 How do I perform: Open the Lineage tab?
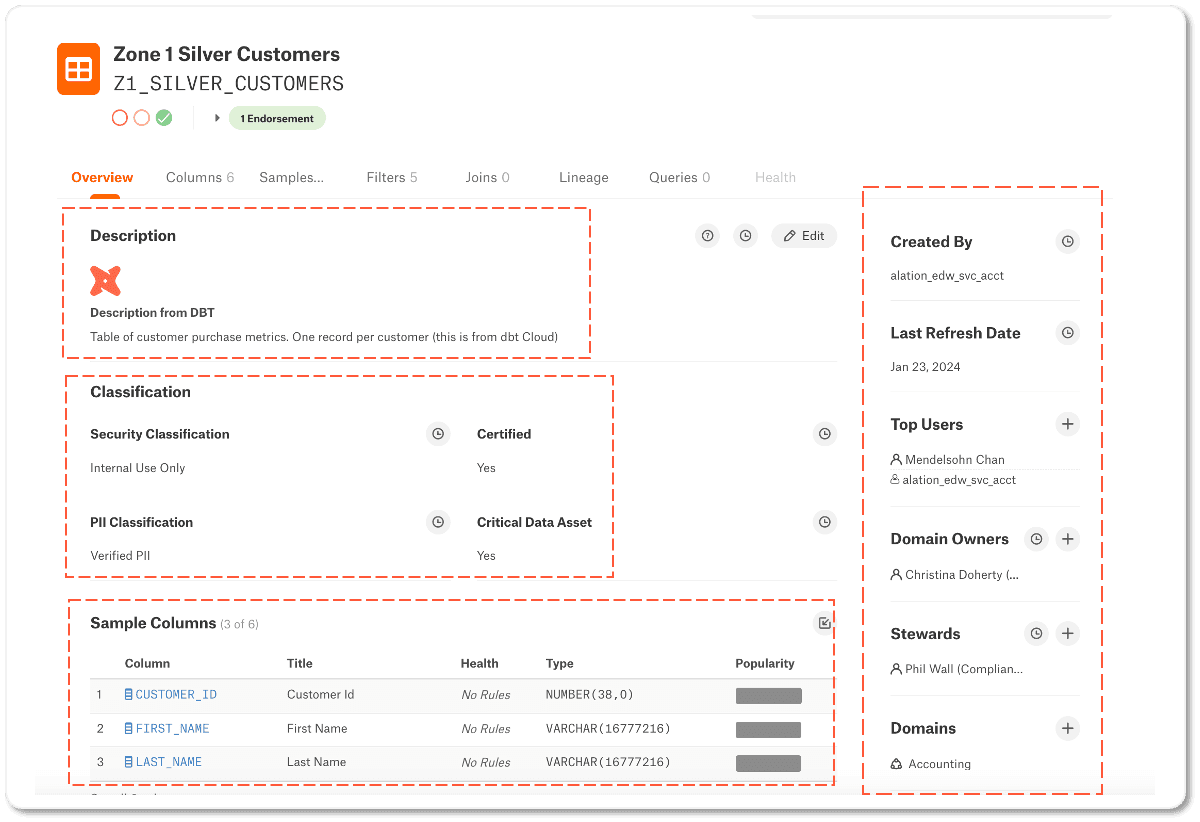tap(583, 177)
